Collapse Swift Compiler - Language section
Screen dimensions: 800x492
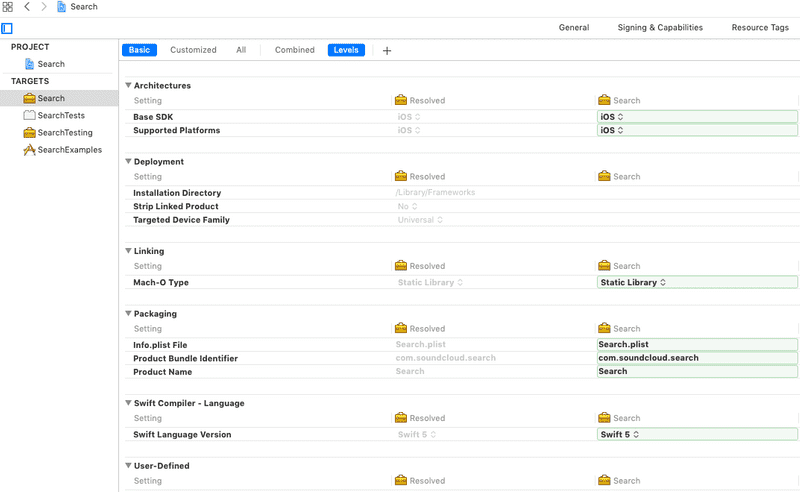[x=129, y=403]
